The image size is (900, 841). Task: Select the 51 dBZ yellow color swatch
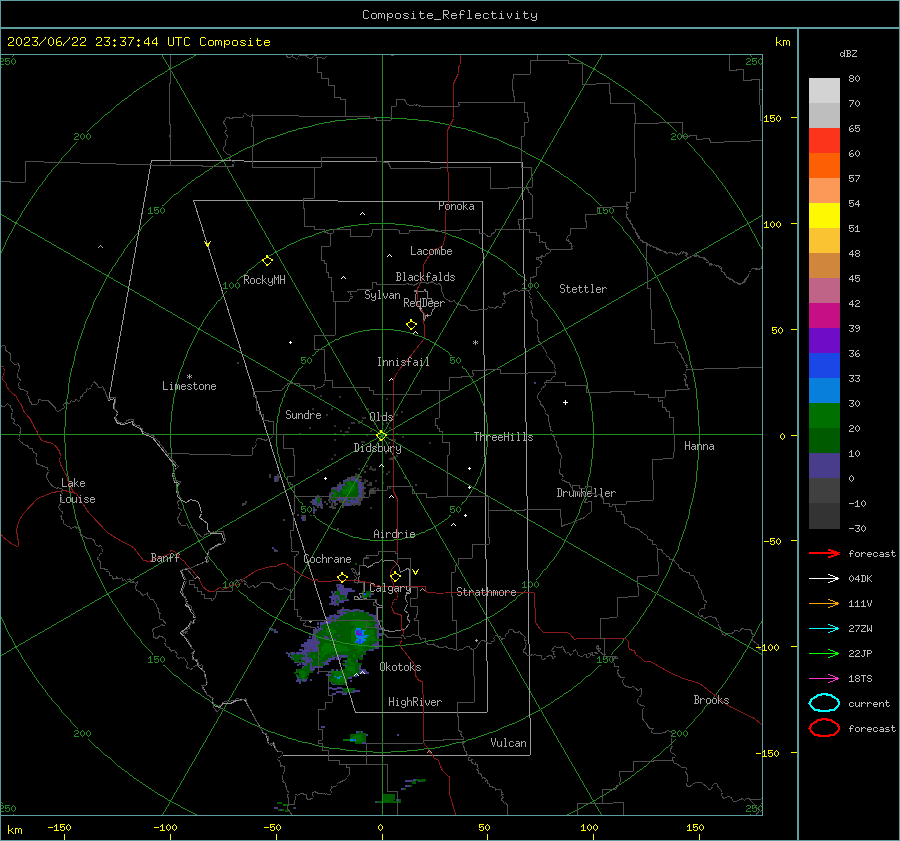pos(824,216)
